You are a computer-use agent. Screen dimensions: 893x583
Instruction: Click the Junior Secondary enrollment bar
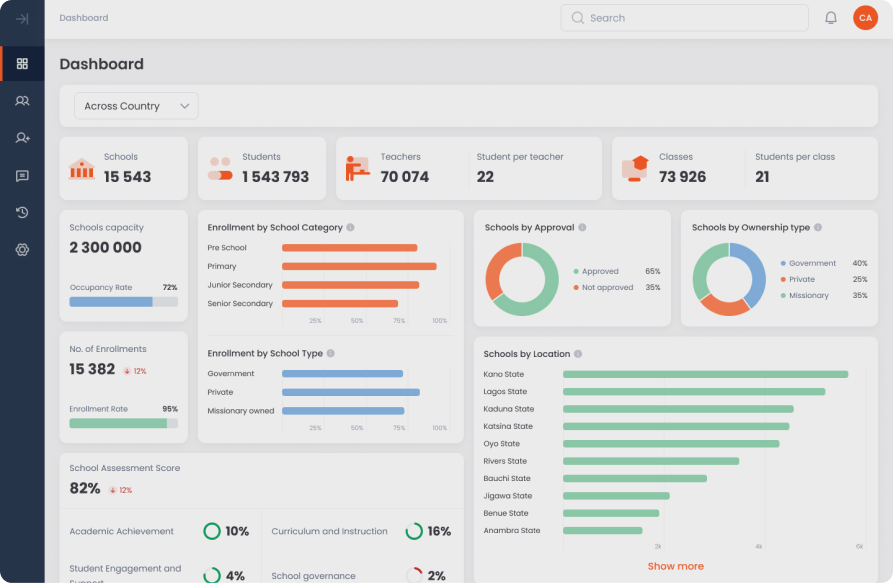click(351, 285)
